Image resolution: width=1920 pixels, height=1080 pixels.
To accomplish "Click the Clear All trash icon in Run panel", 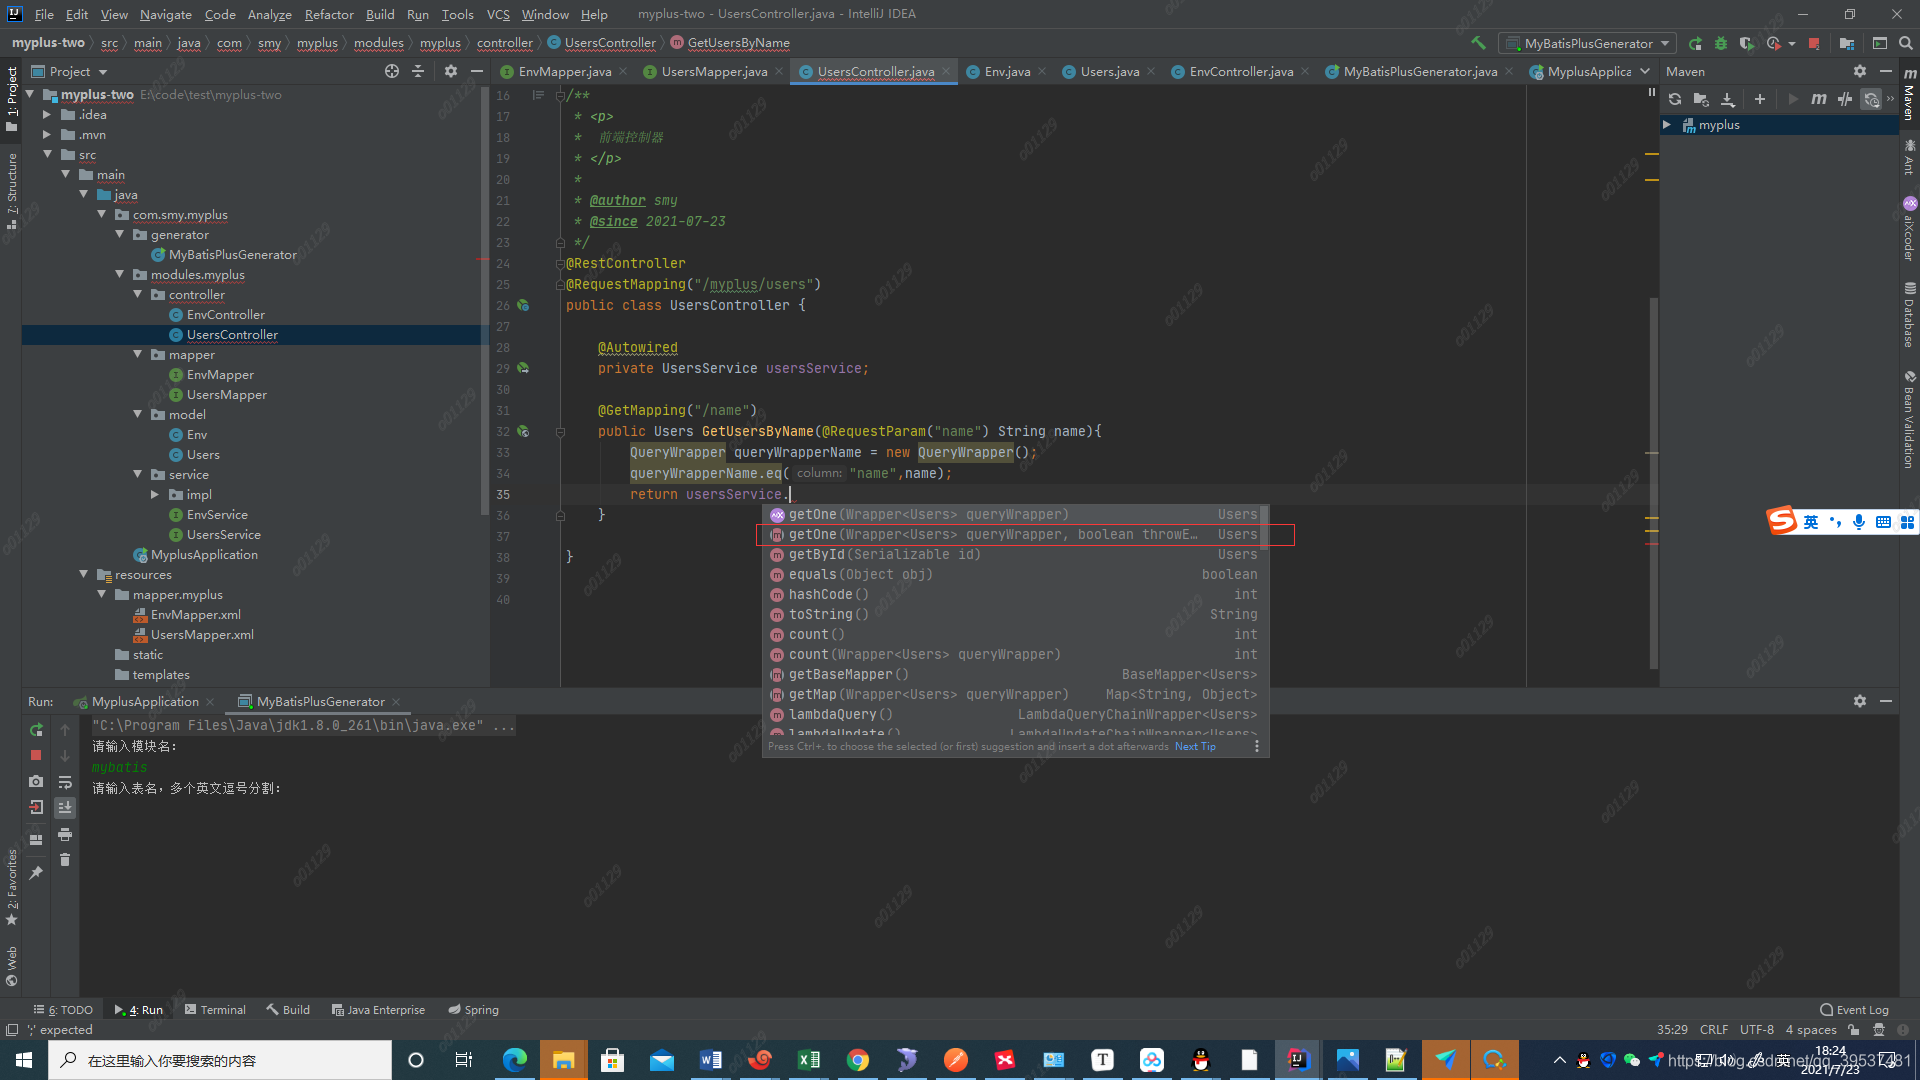I will (x=65, y=860).
